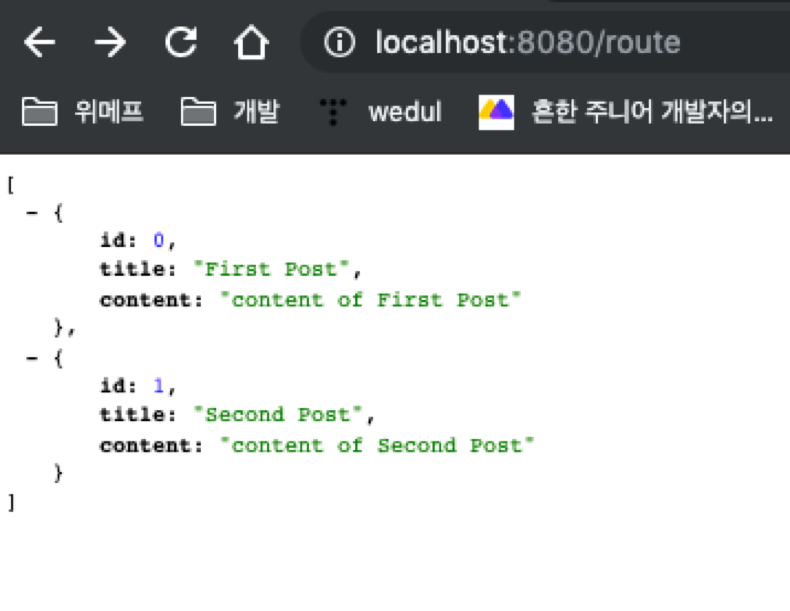Select the id value 1
Screen dimensions: 790x611
click(159, 386)
